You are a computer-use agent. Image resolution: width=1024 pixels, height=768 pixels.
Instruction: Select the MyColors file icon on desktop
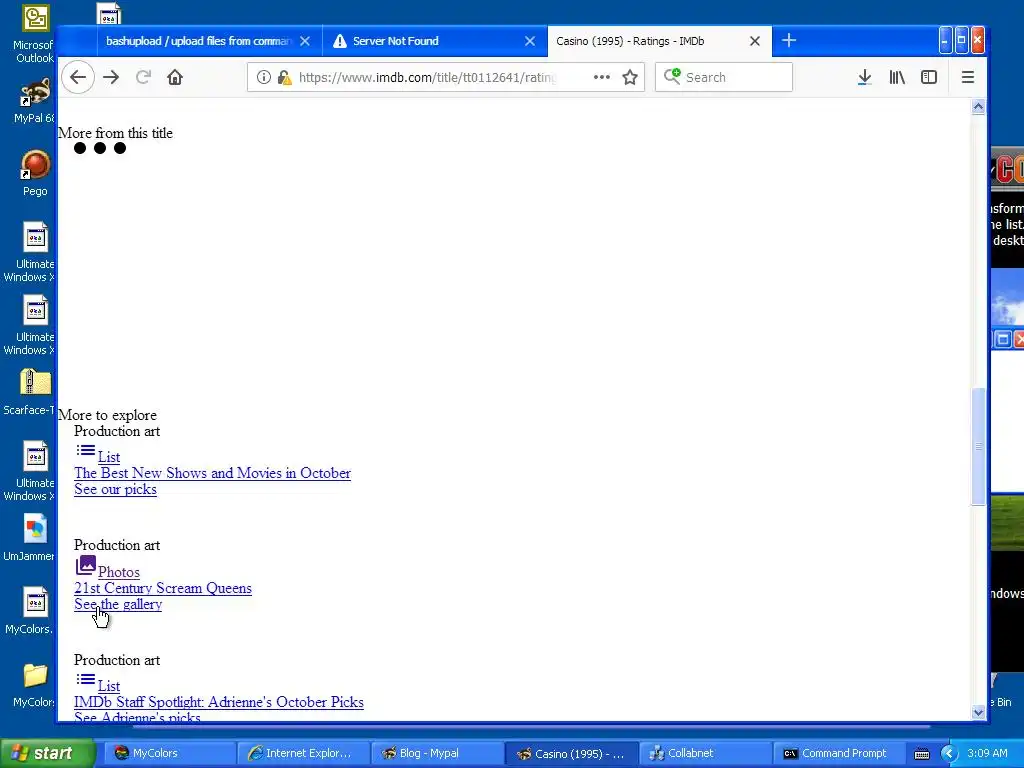pyautogui.click(x=29, y=611)
